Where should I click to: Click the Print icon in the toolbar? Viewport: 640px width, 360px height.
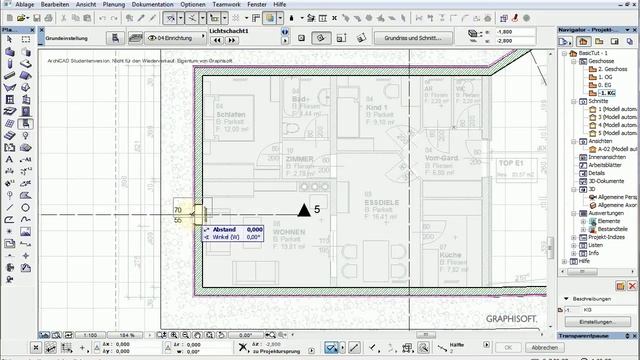(48, 18)
